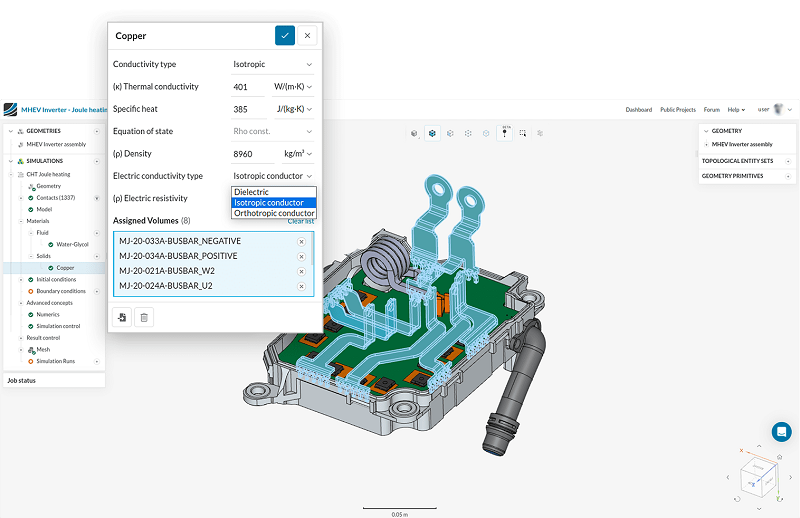Open specific heat unit dropdown J/(kg·K)
Image resolution: width=800 pixels, height=518 pixels.
pos(294,109)
